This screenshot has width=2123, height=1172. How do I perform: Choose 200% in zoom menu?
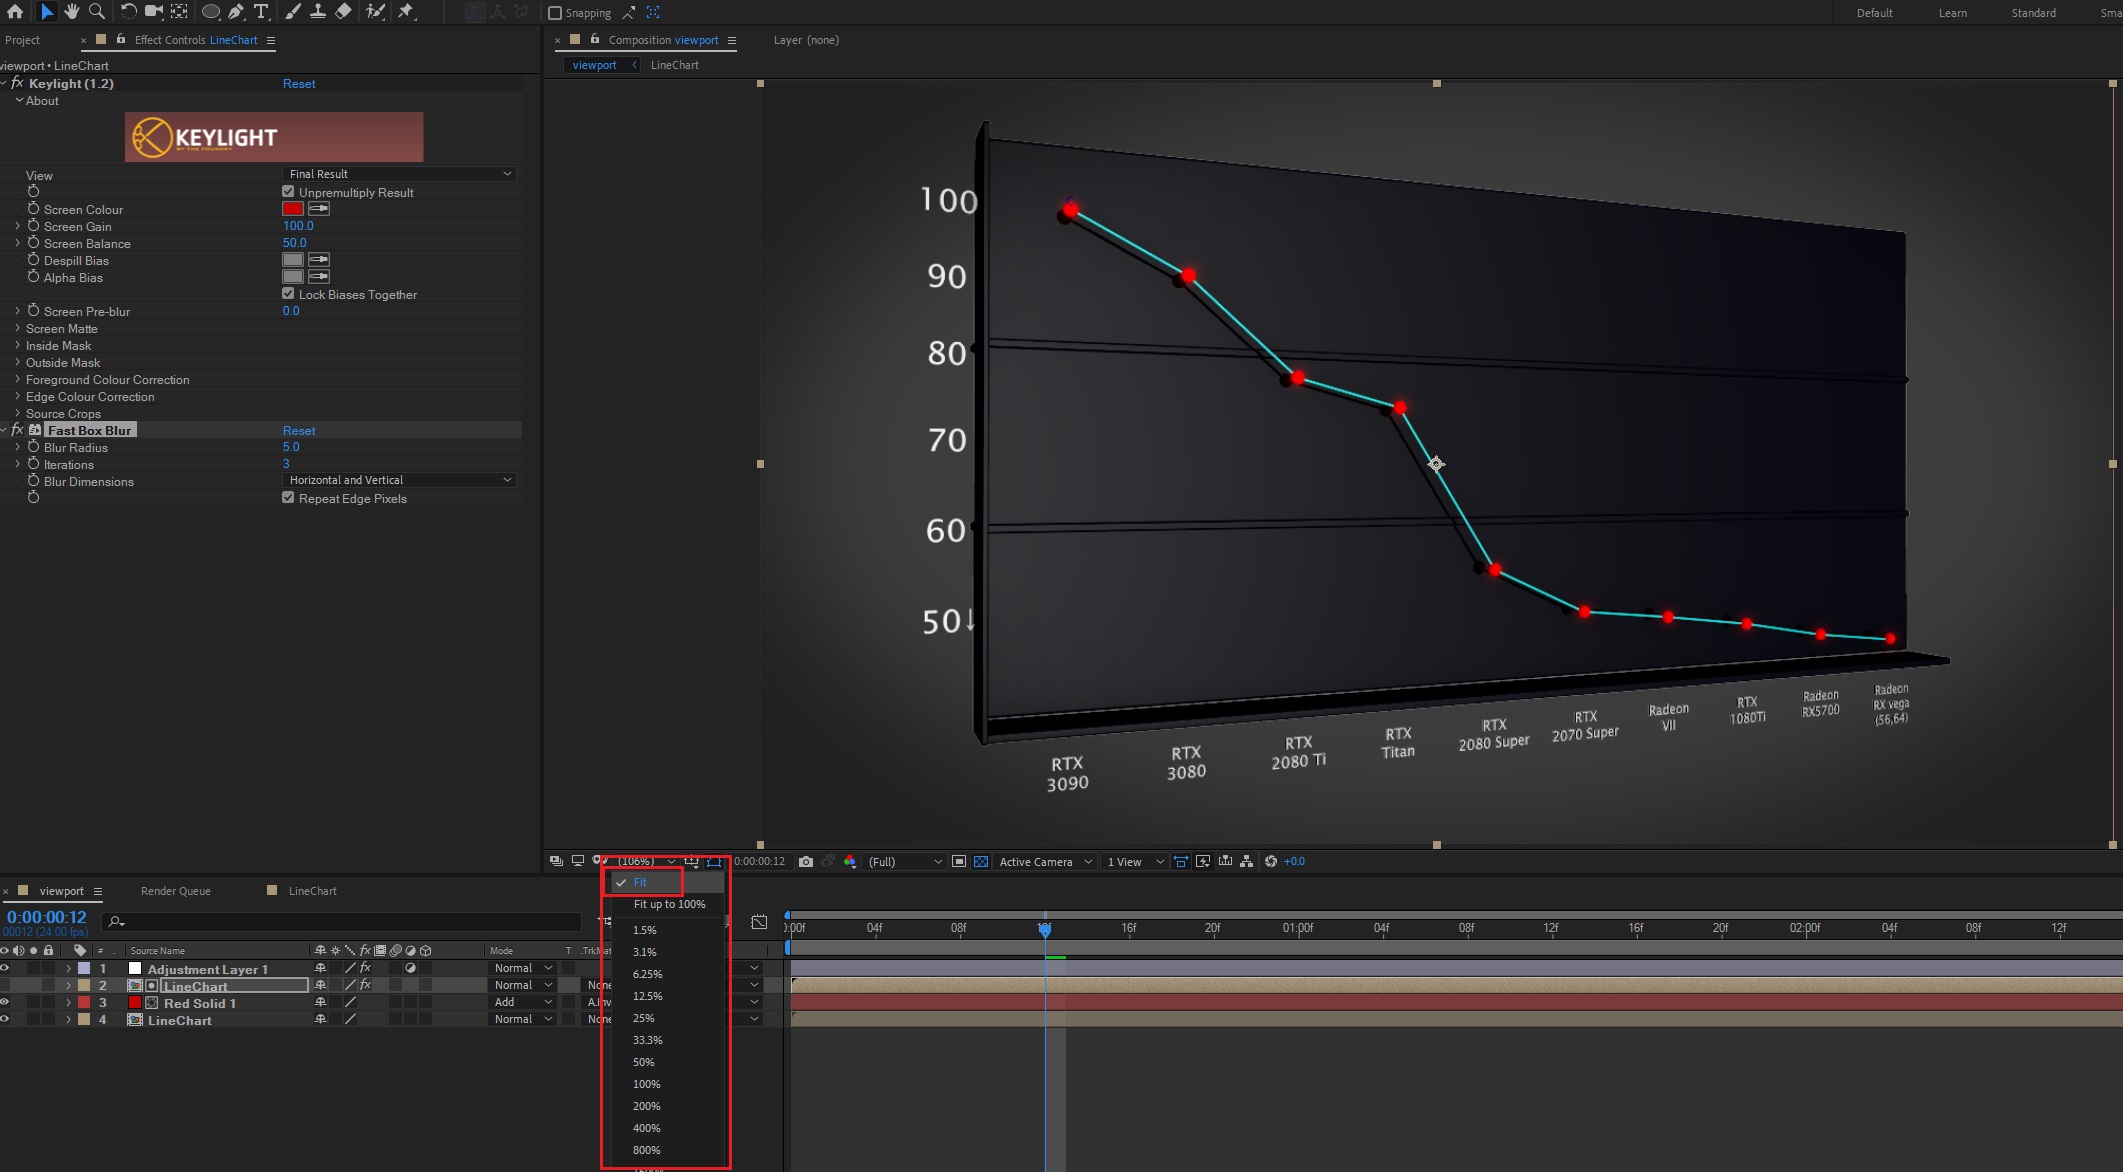[x=646, y=1107]
